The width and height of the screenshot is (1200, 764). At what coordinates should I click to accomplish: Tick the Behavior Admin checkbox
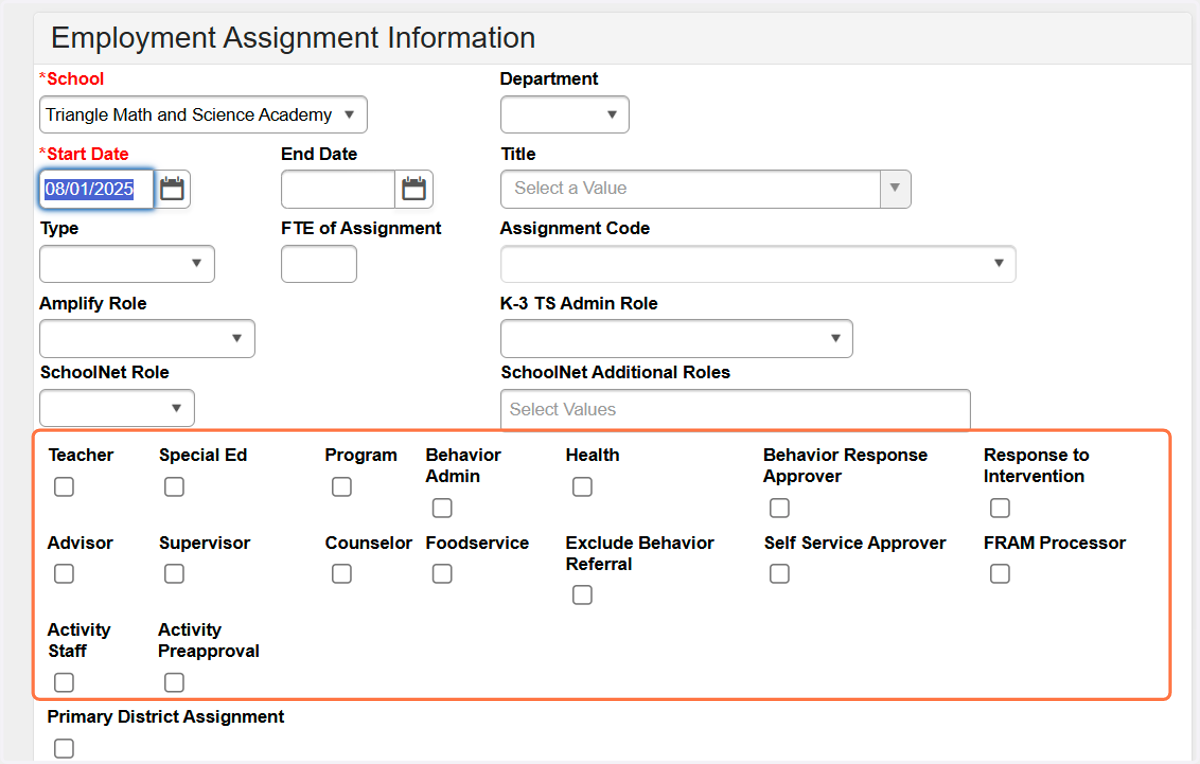442,508
